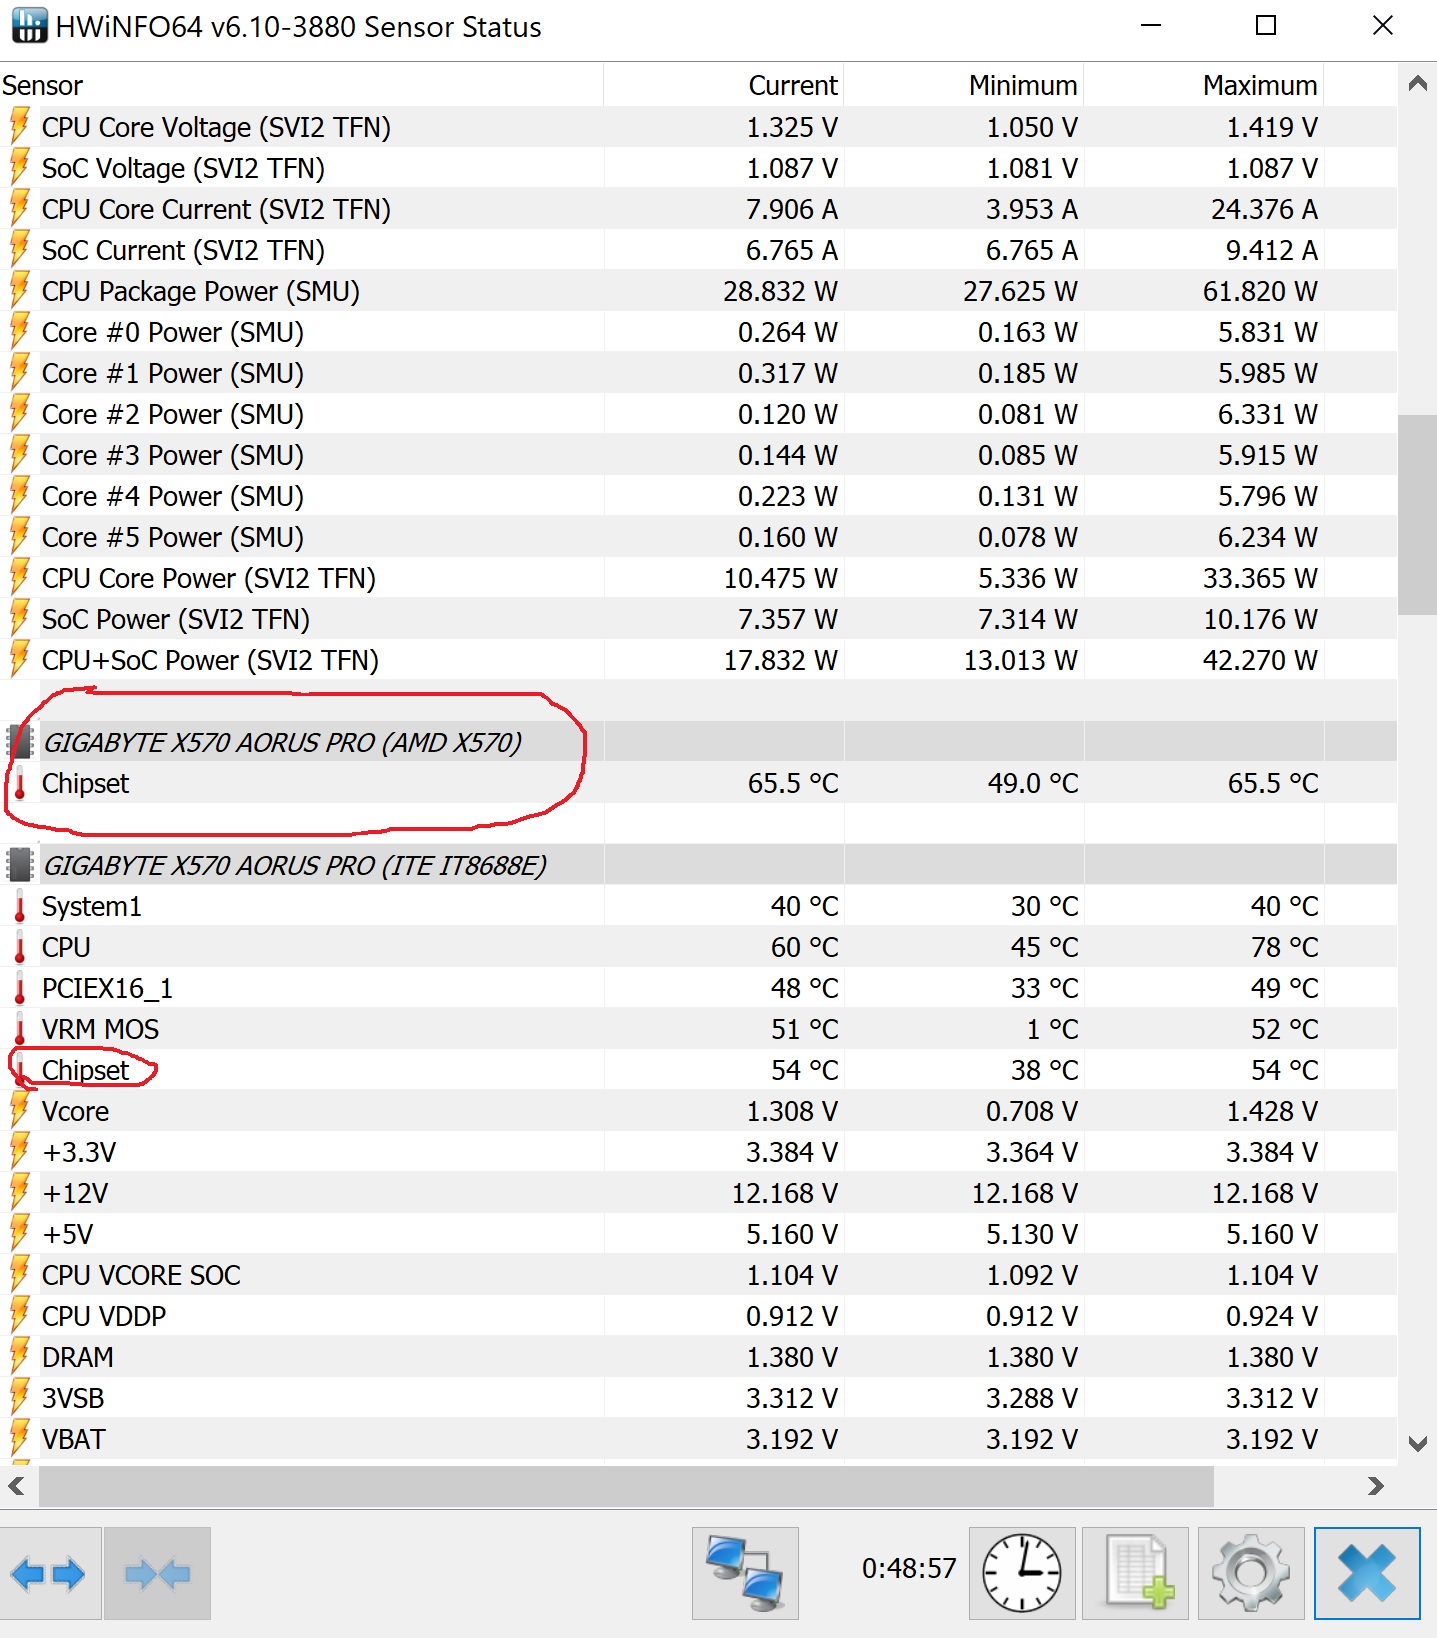Viewport: 1437px width, 1638px height.
Task: Click the 24.376 A maximum core current value
Action: pos(1264,209)
